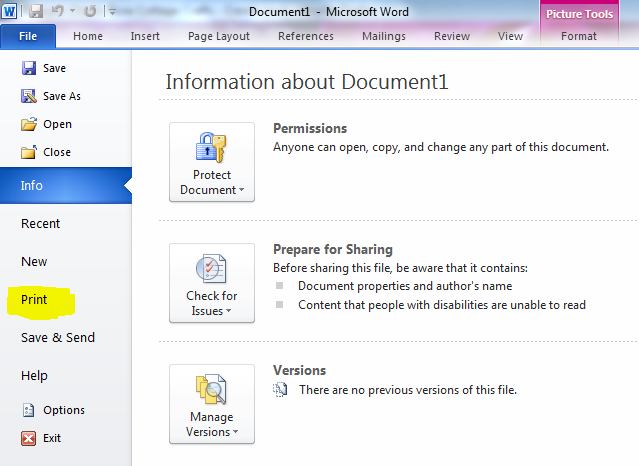This screenshot has height=466, width=639.
Task: Click the no previous versions document icon
Action: 280,390
